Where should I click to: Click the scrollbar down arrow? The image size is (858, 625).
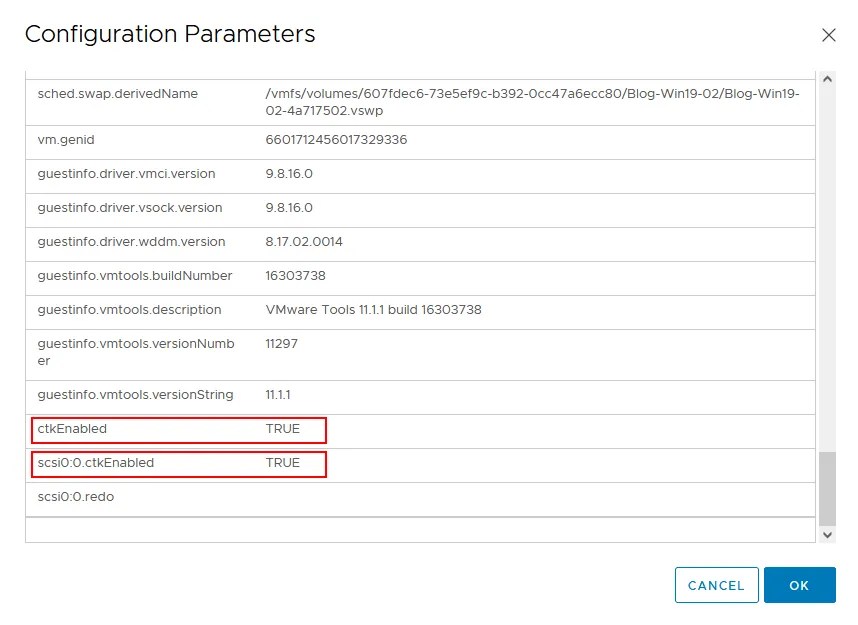[x=826, y=536]
